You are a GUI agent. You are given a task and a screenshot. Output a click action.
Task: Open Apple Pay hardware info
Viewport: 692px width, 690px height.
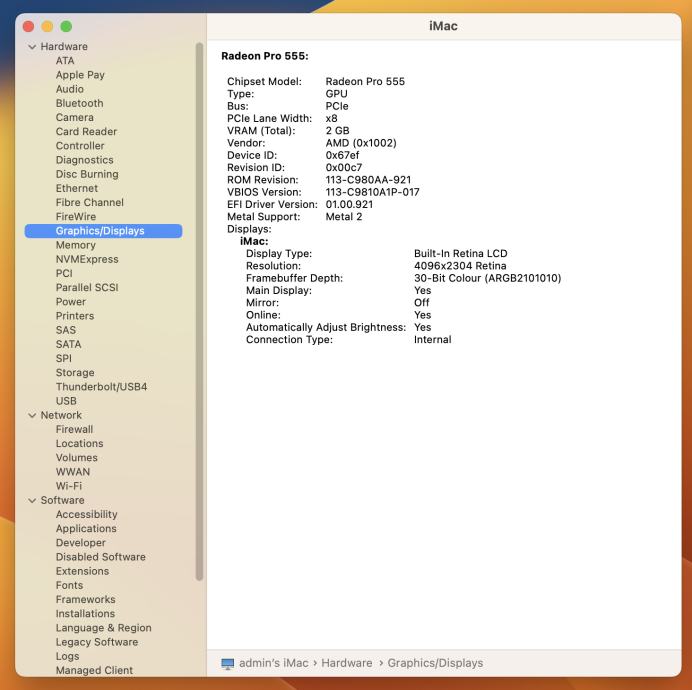[x=80, y=75]
